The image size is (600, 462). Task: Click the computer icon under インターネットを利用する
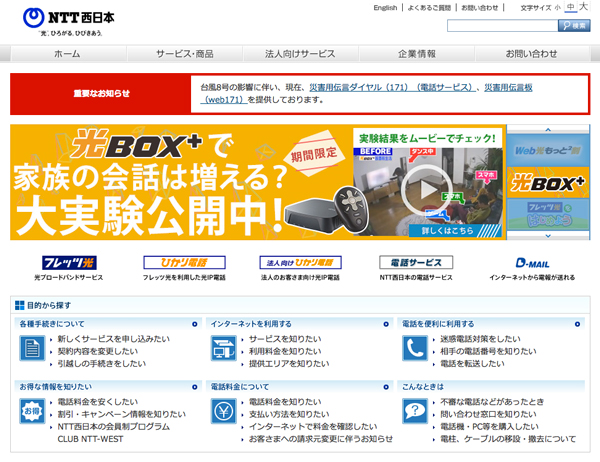(222, 348)
